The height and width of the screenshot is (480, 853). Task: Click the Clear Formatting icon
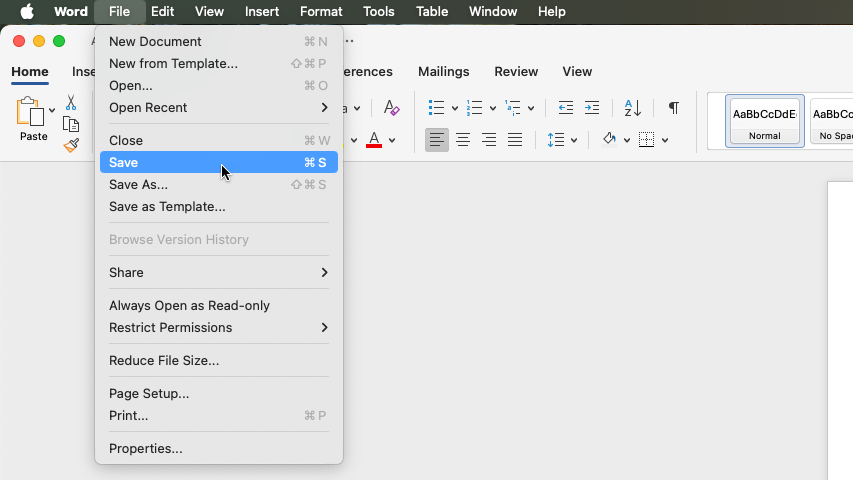click(x=392, y=108)
